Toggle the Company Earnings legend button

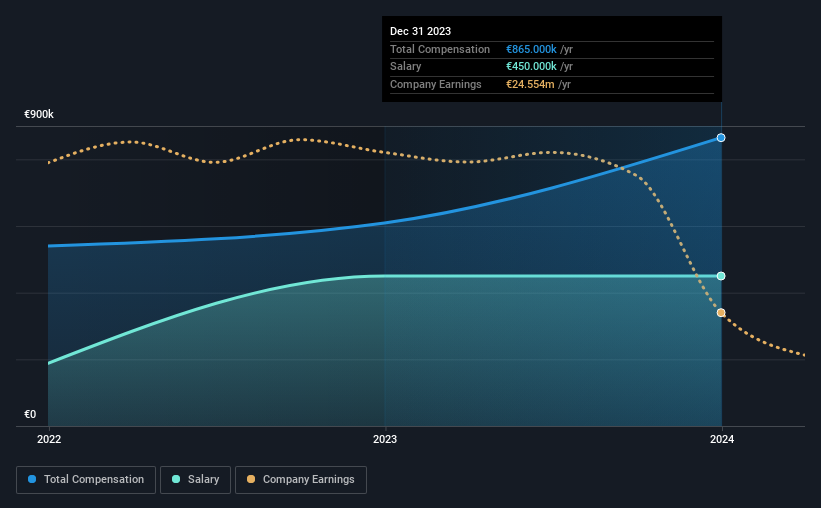pyautogui.click(x=301, y=480)
